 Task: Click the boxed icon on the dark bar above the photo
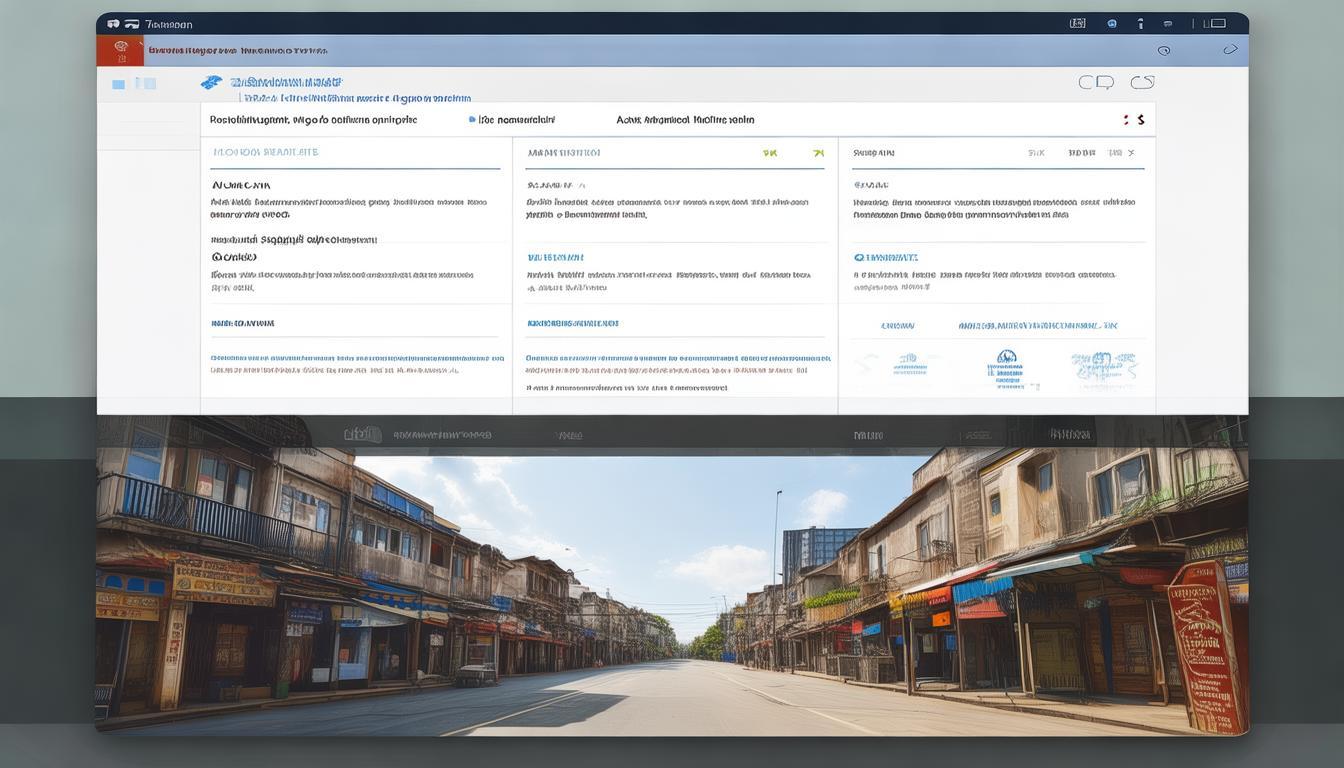(x=362, y=434)
